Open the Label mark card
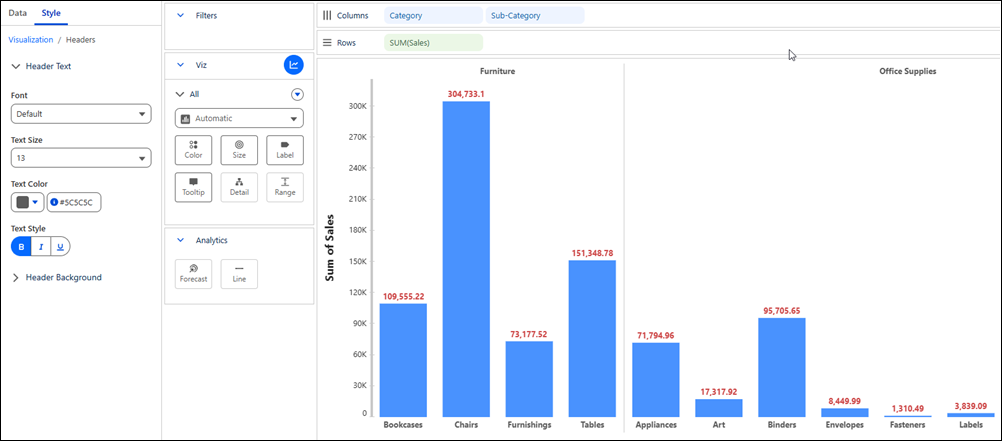 (x=285, y=150)
